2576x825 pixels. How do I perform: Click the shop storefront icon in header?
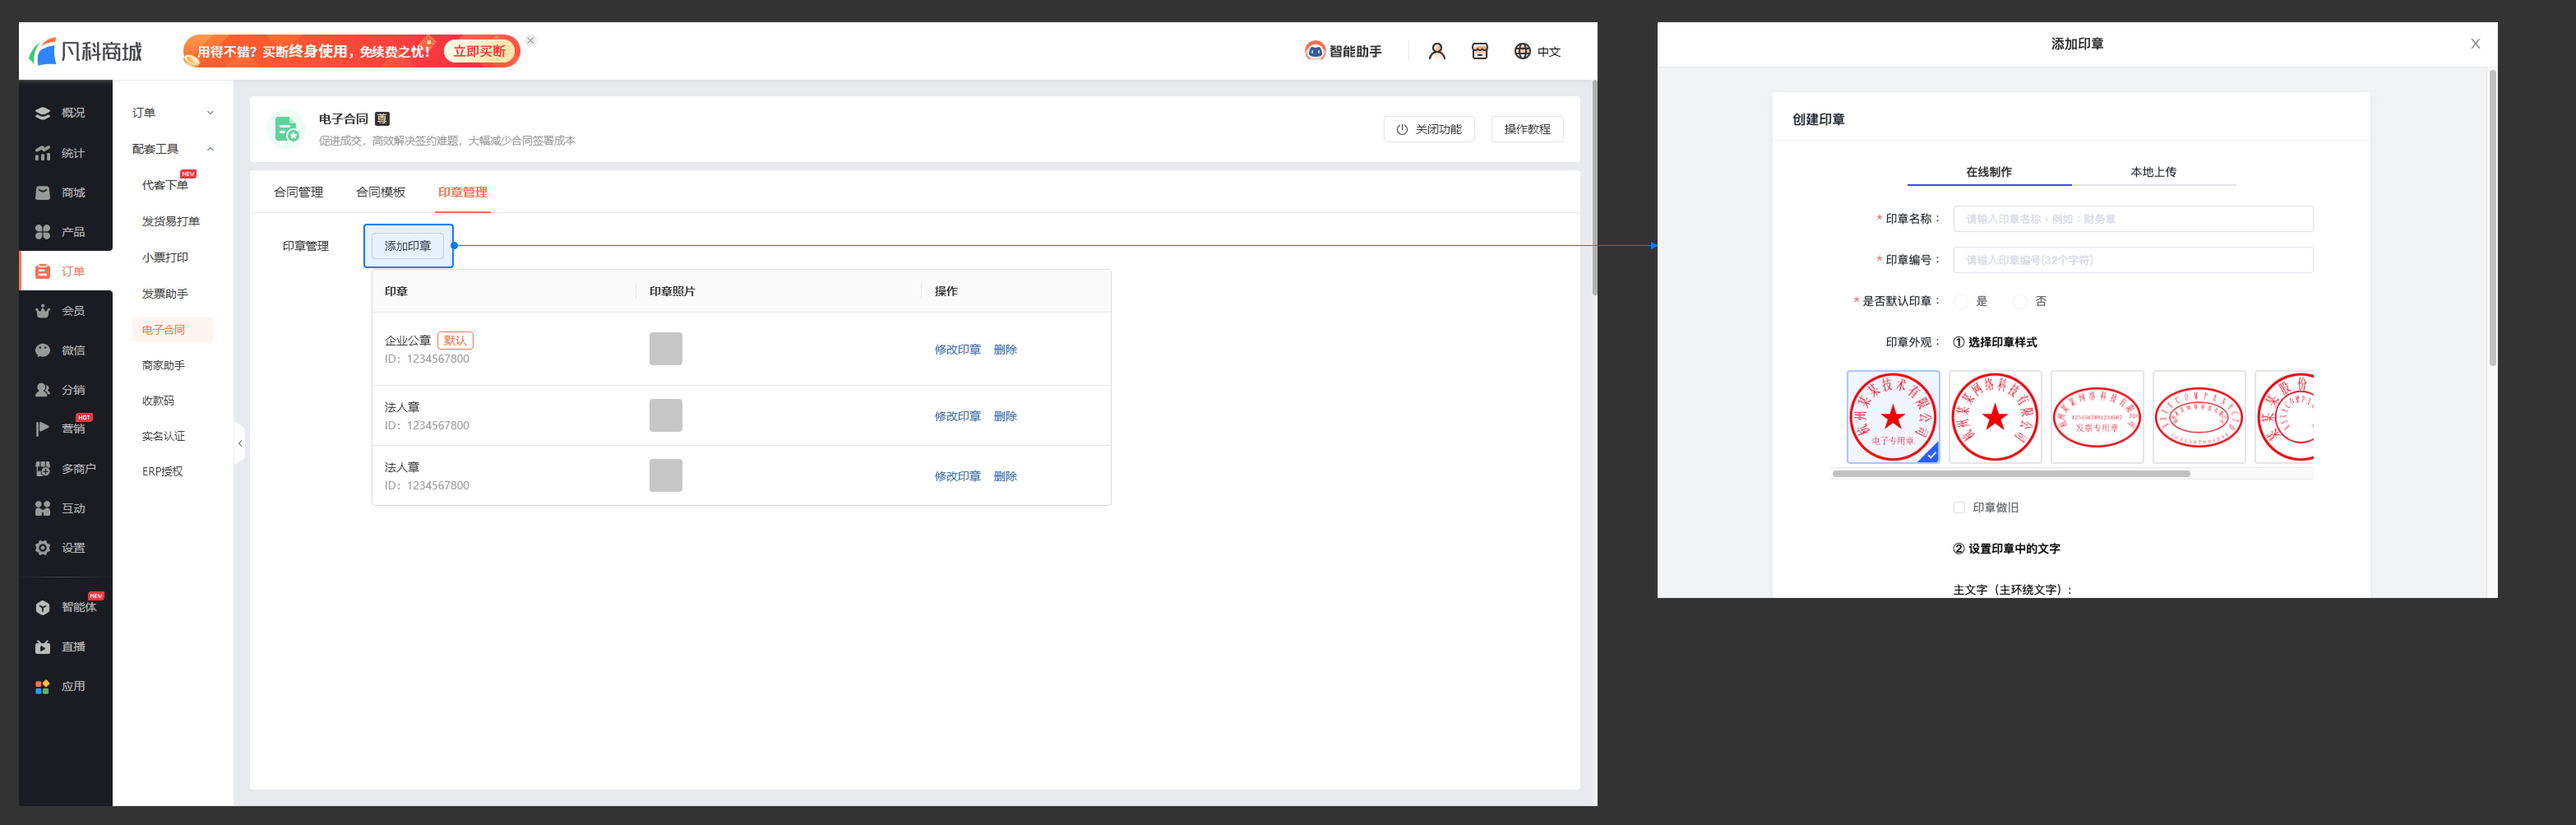(x=1479, y=51)
